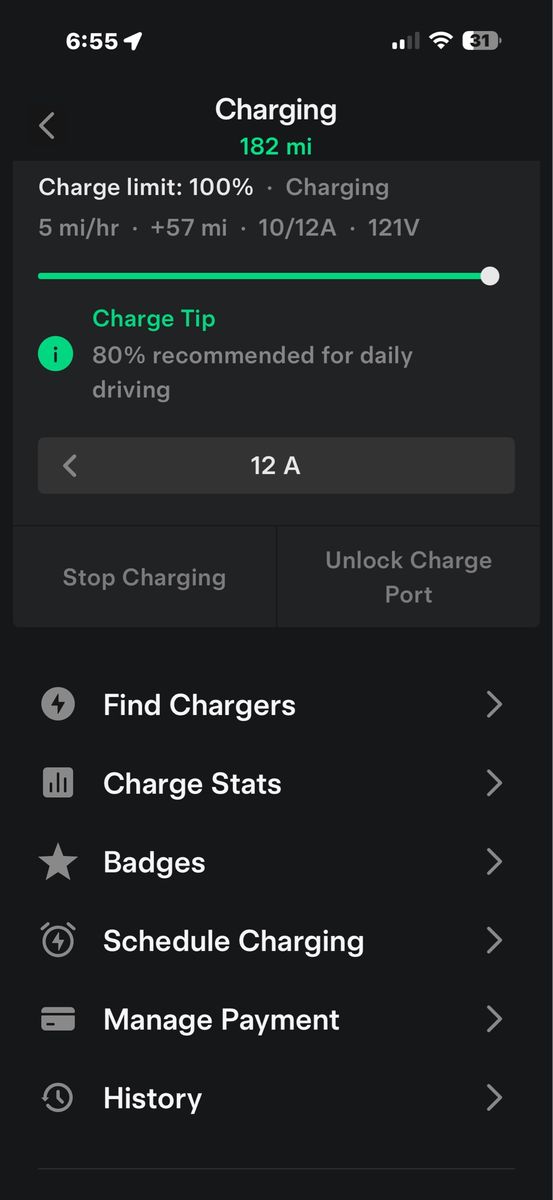The image size is (553, 1200).
Task: Tap the 12 A current value field
Action: [x=276, y=465]
